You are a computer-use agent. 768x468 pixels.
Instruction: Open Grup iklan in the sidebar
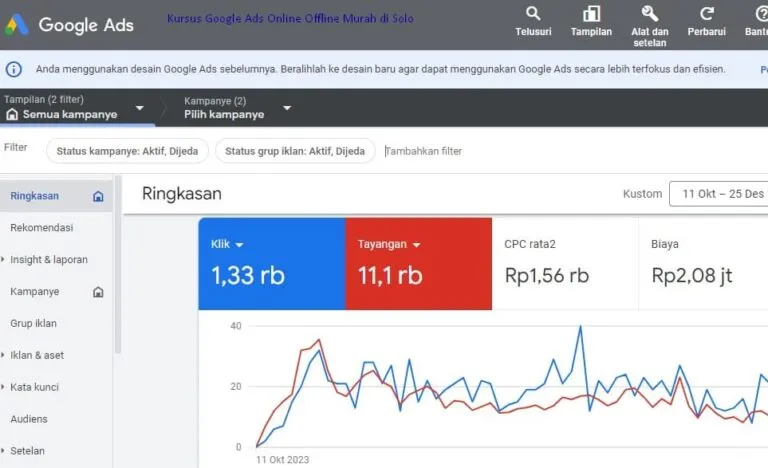coord(33,323)
